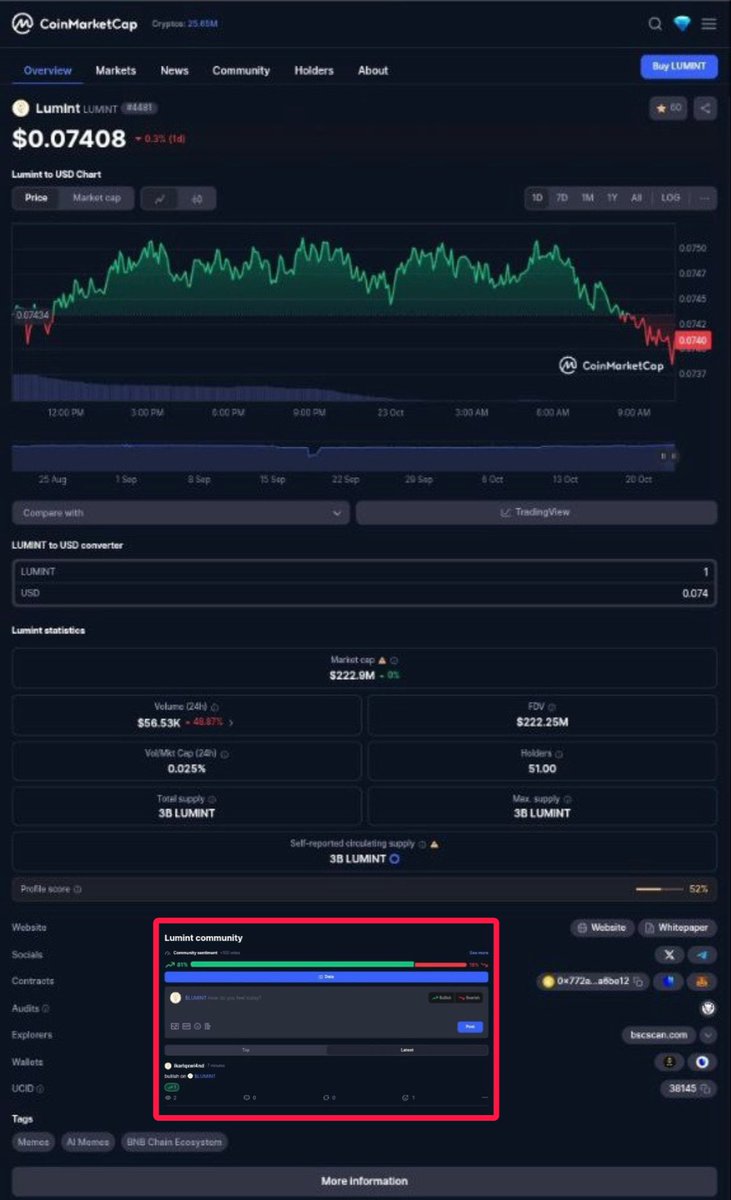
Task: Set chart range to 7D
Action: (562, 198)
